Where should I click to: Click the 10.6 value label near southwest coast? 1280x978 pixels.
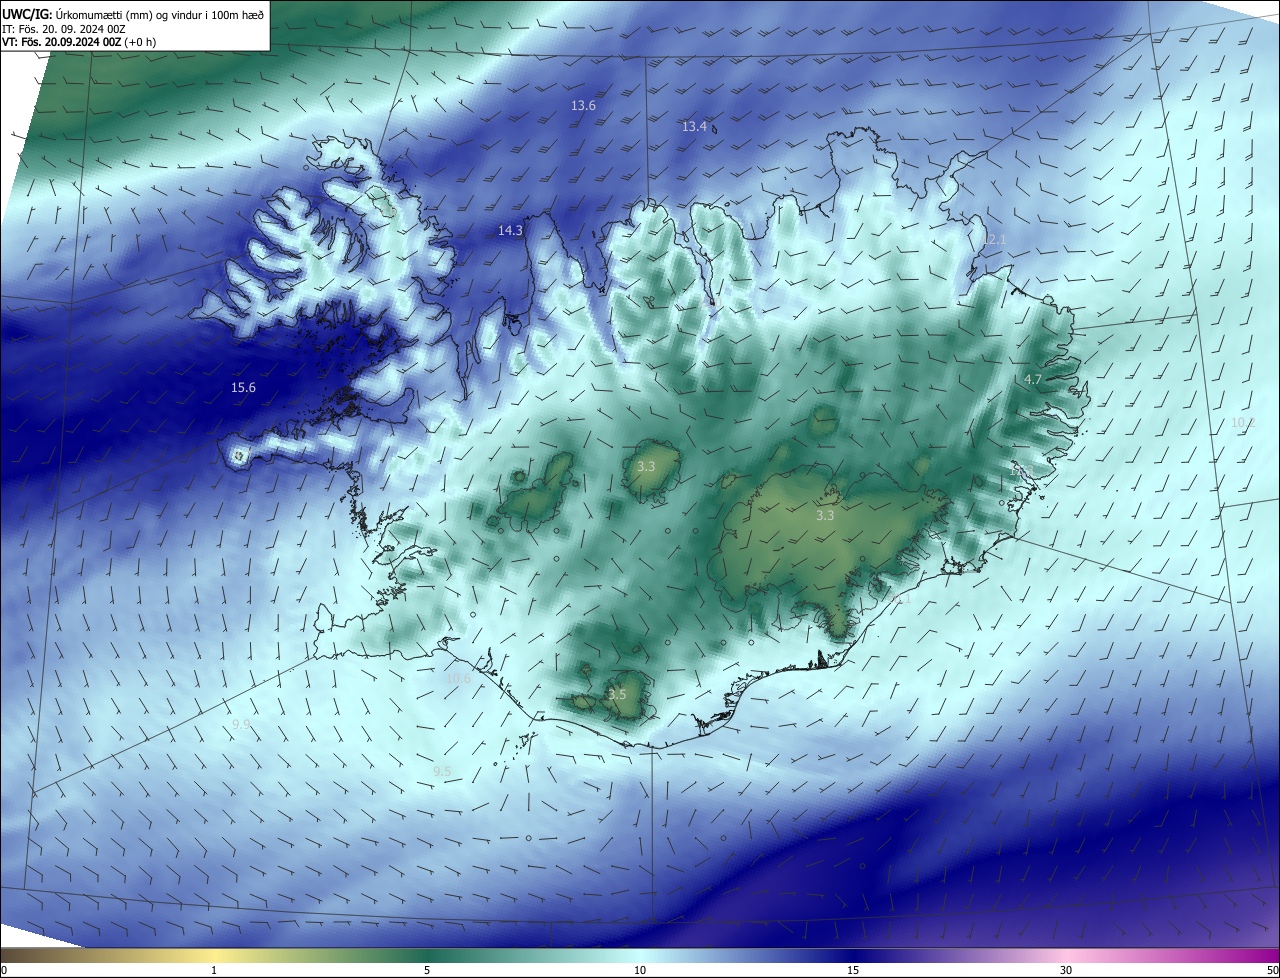tap(458, 678)
